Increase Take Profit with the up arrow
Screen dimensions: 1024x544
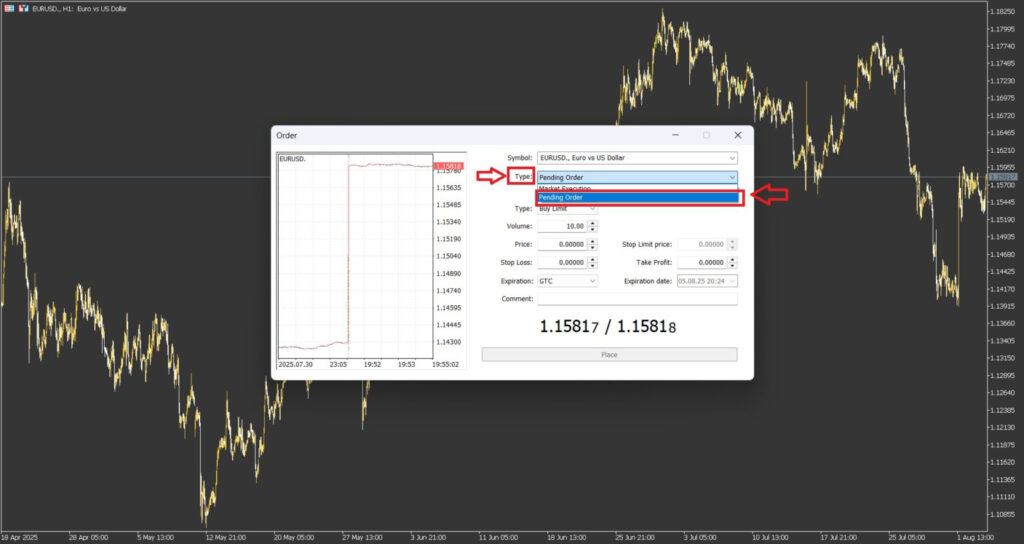pyautogui.click(x=733, y=259)
